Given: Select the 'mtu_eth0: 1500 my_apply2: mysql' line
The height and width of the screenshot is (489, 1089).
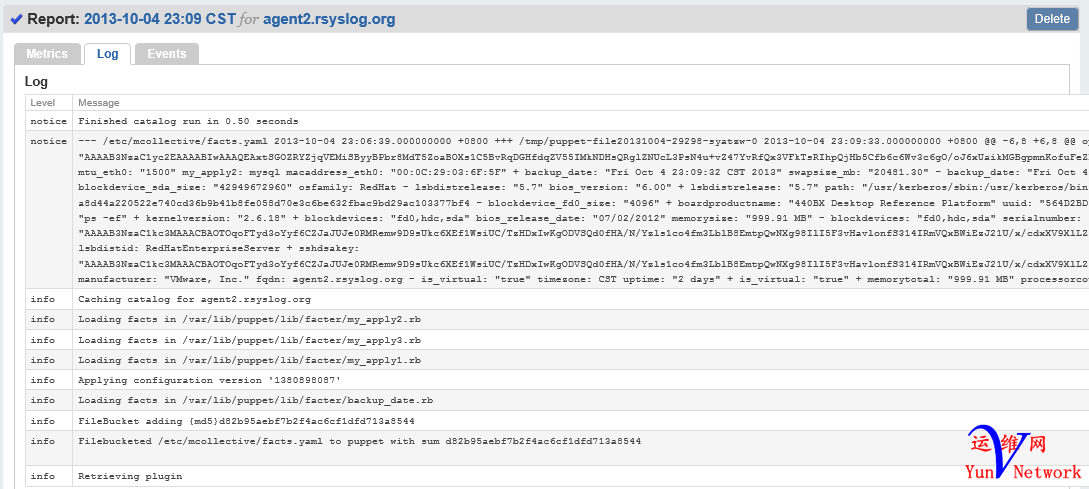Looking at the screenshot, I should 583,171.
